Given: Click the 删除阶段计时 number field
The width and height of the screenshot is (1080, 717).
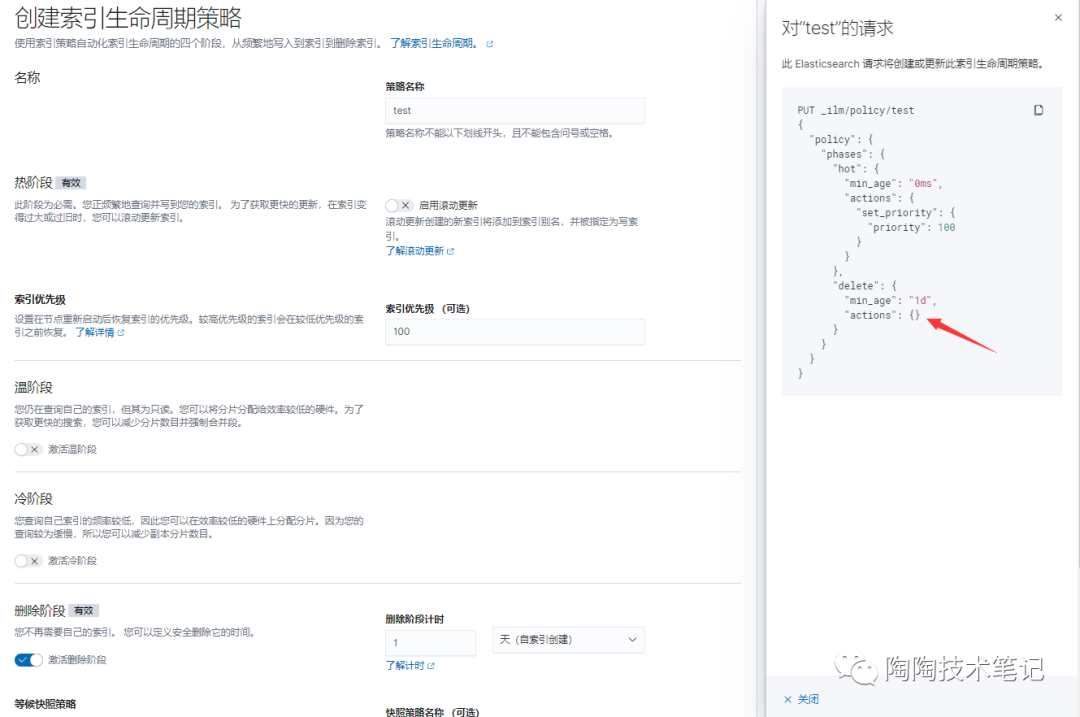Looking at the screenshot, I should [x=430, y=643].
